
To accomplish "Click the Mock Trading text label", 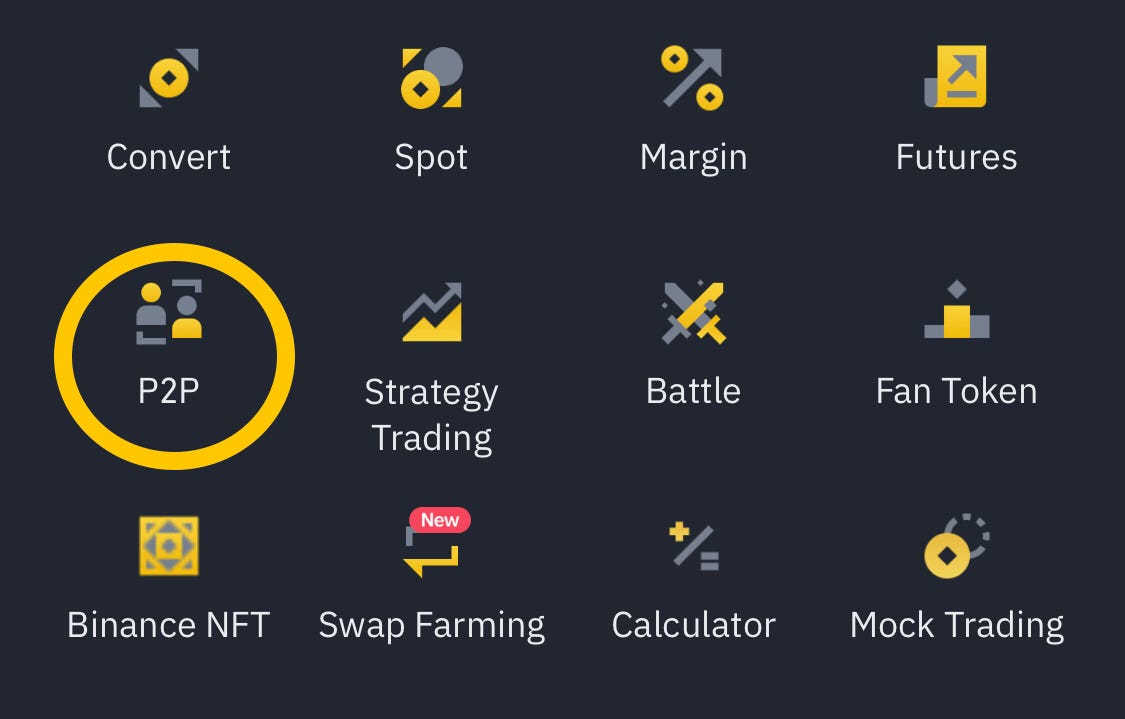I will 956,624.
